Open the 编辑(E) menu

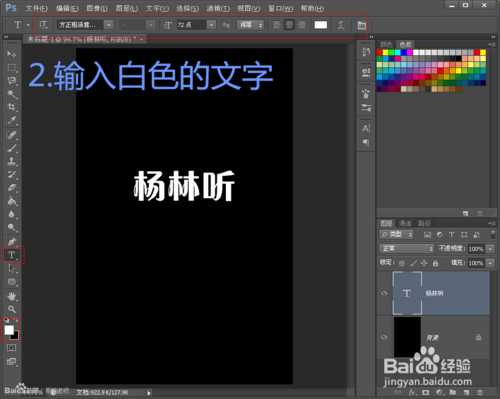coord(67,8)
